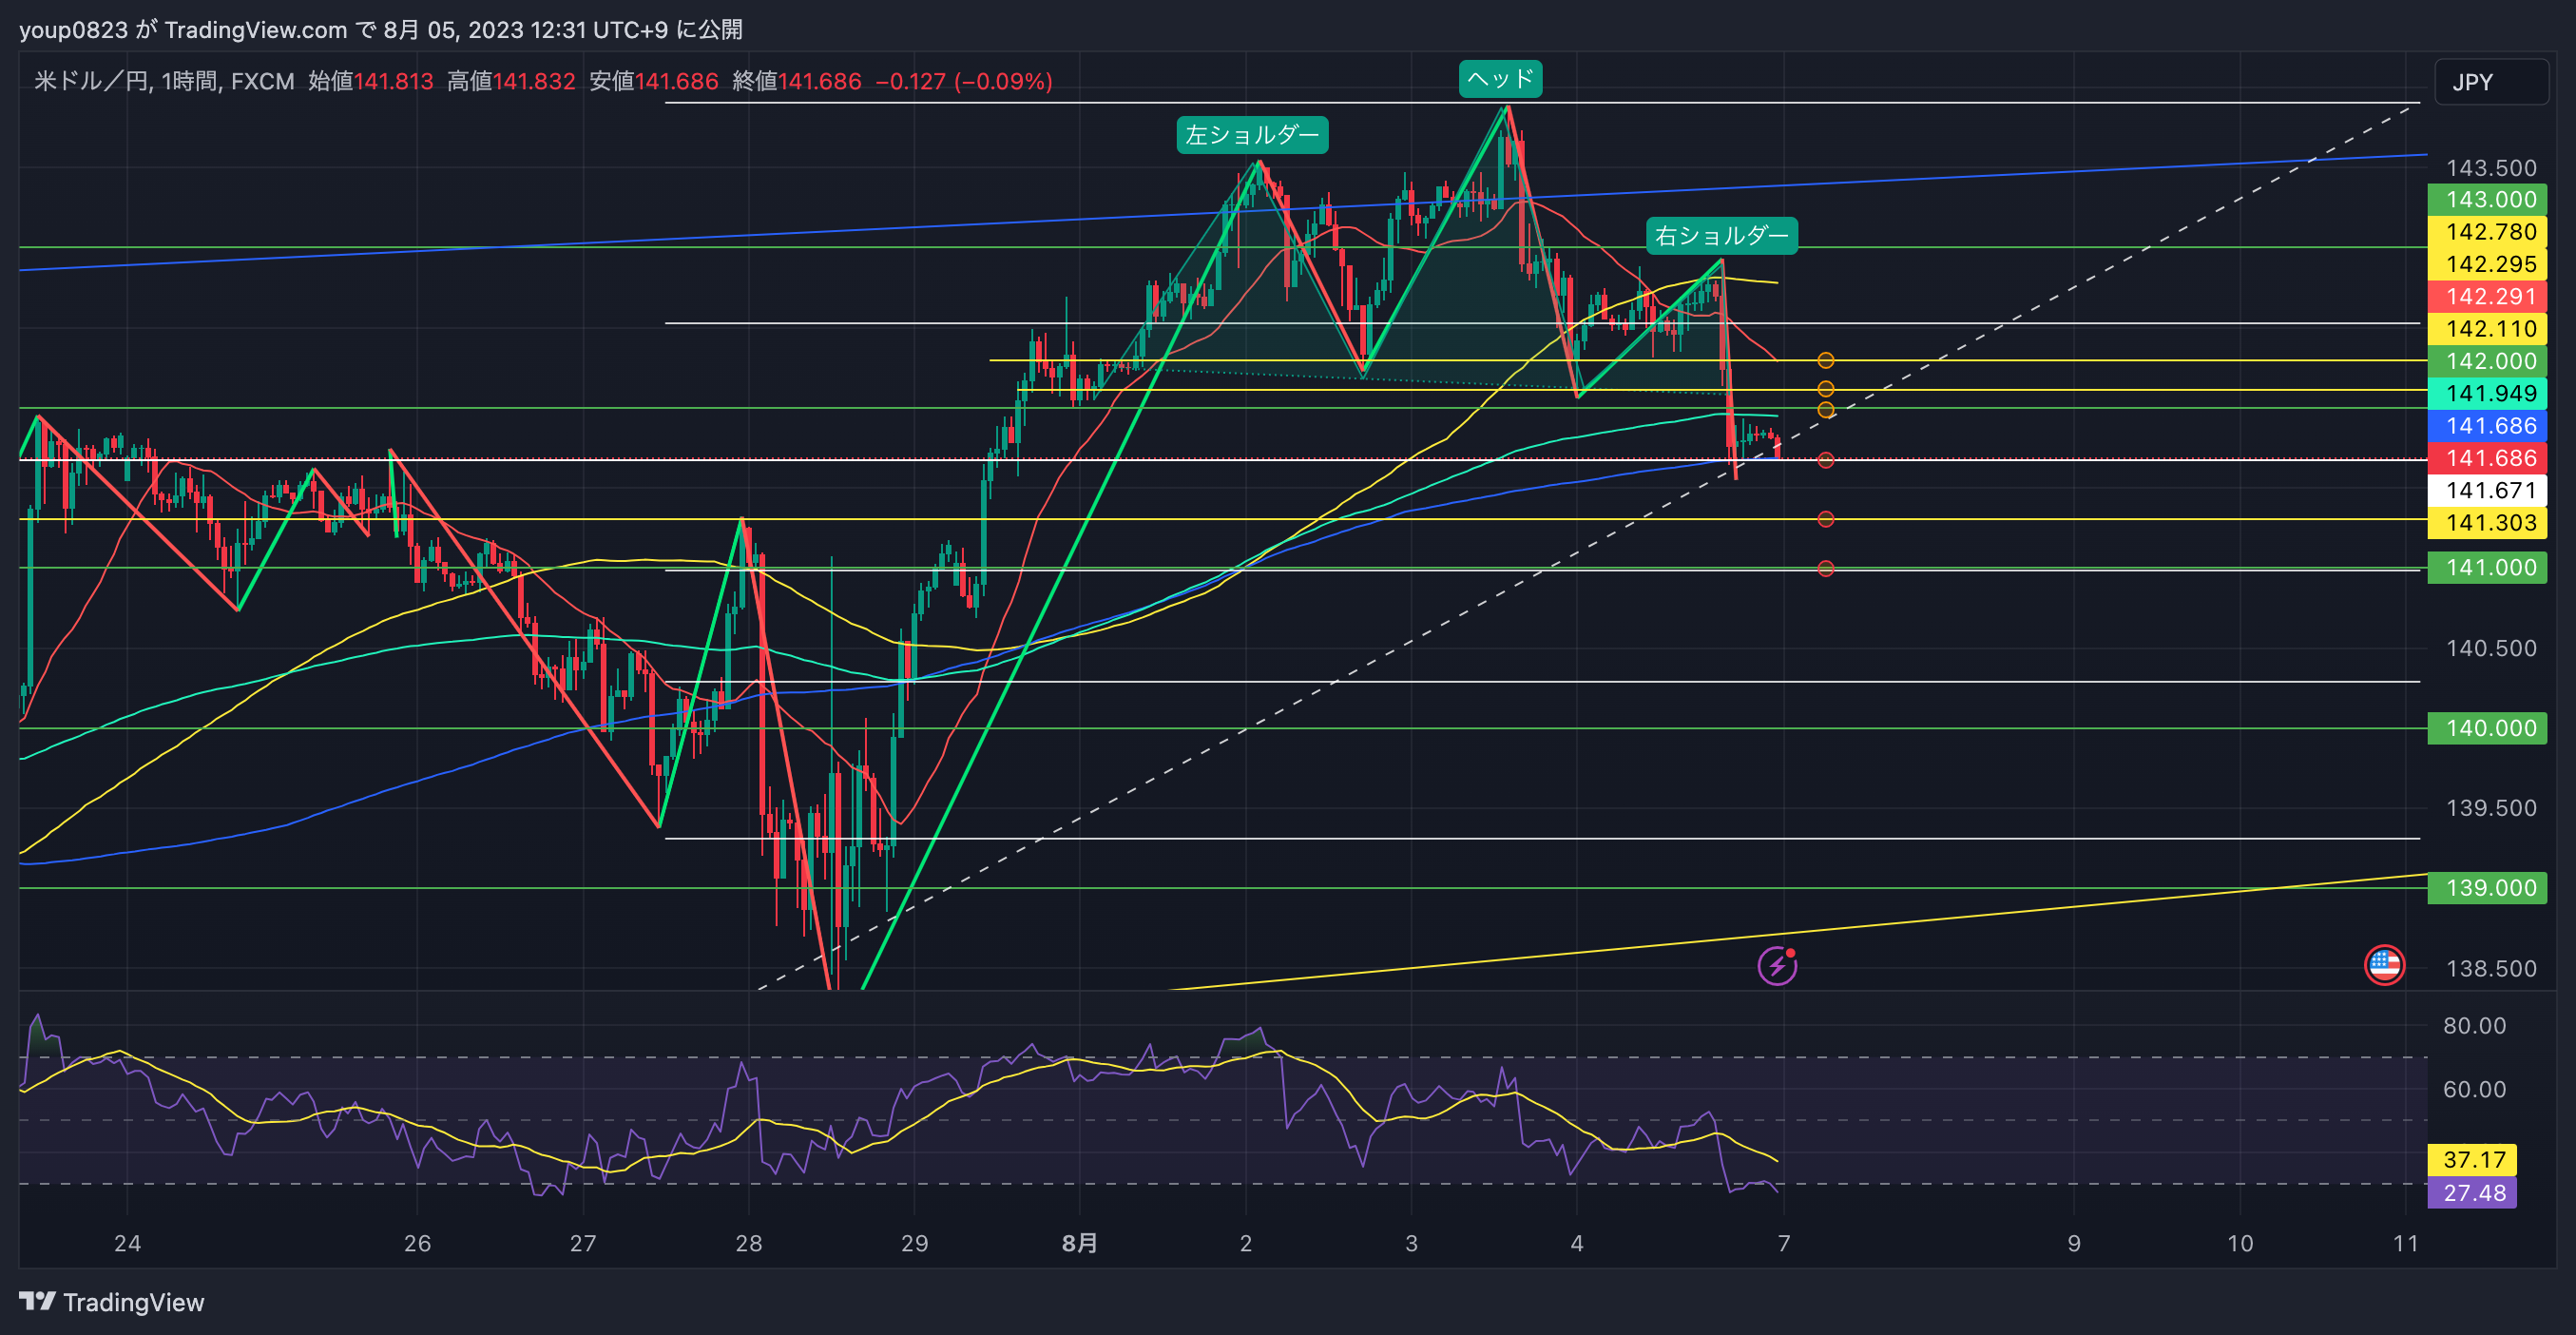Click the 140.000 green price label
This screenshot has height=1335, width=2576.
coord(2487,728)
